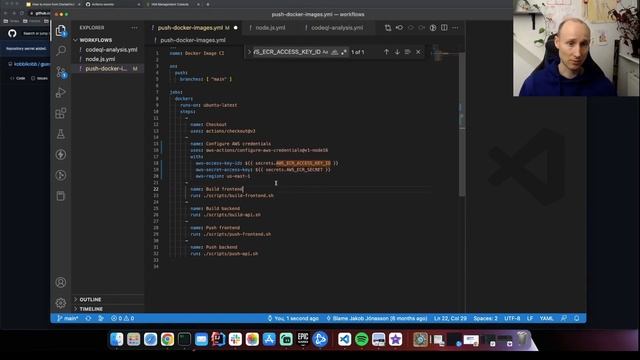Click errors and warnings count in status bar

click(x=122, y=318)
